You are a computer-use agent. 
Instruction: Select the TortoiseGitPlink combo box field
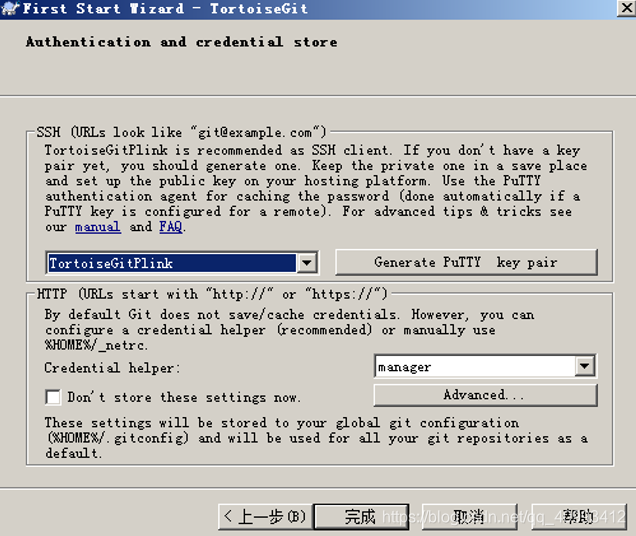[x=182, y=263]
